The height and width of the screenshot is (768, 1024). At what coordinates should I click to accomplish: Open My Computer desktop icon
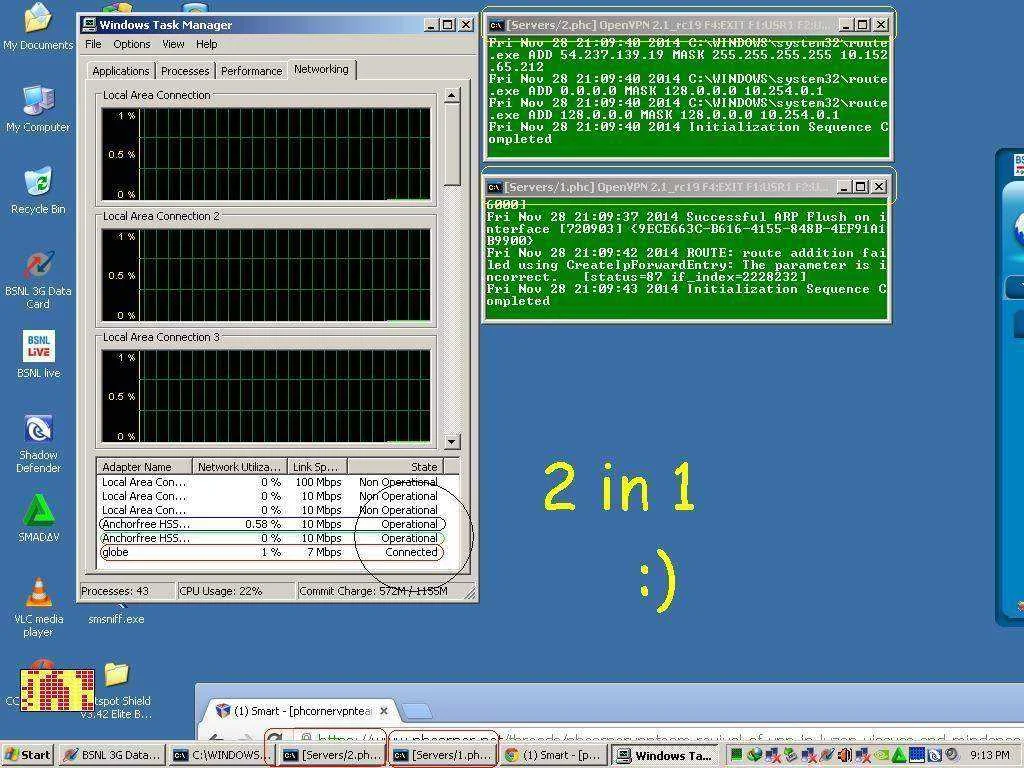click(x=38, y=109)
